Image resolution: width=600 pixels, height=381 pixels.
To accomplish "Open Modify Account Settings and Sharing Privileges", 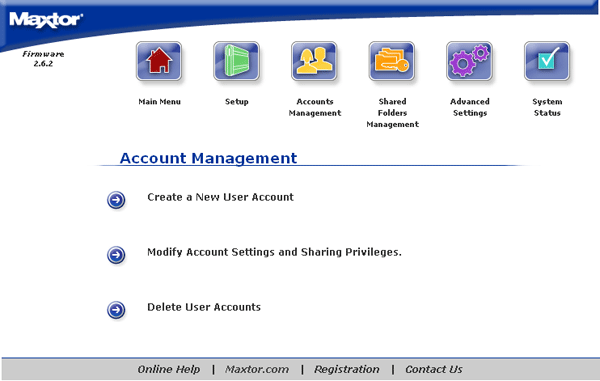I will pos(274,252).
